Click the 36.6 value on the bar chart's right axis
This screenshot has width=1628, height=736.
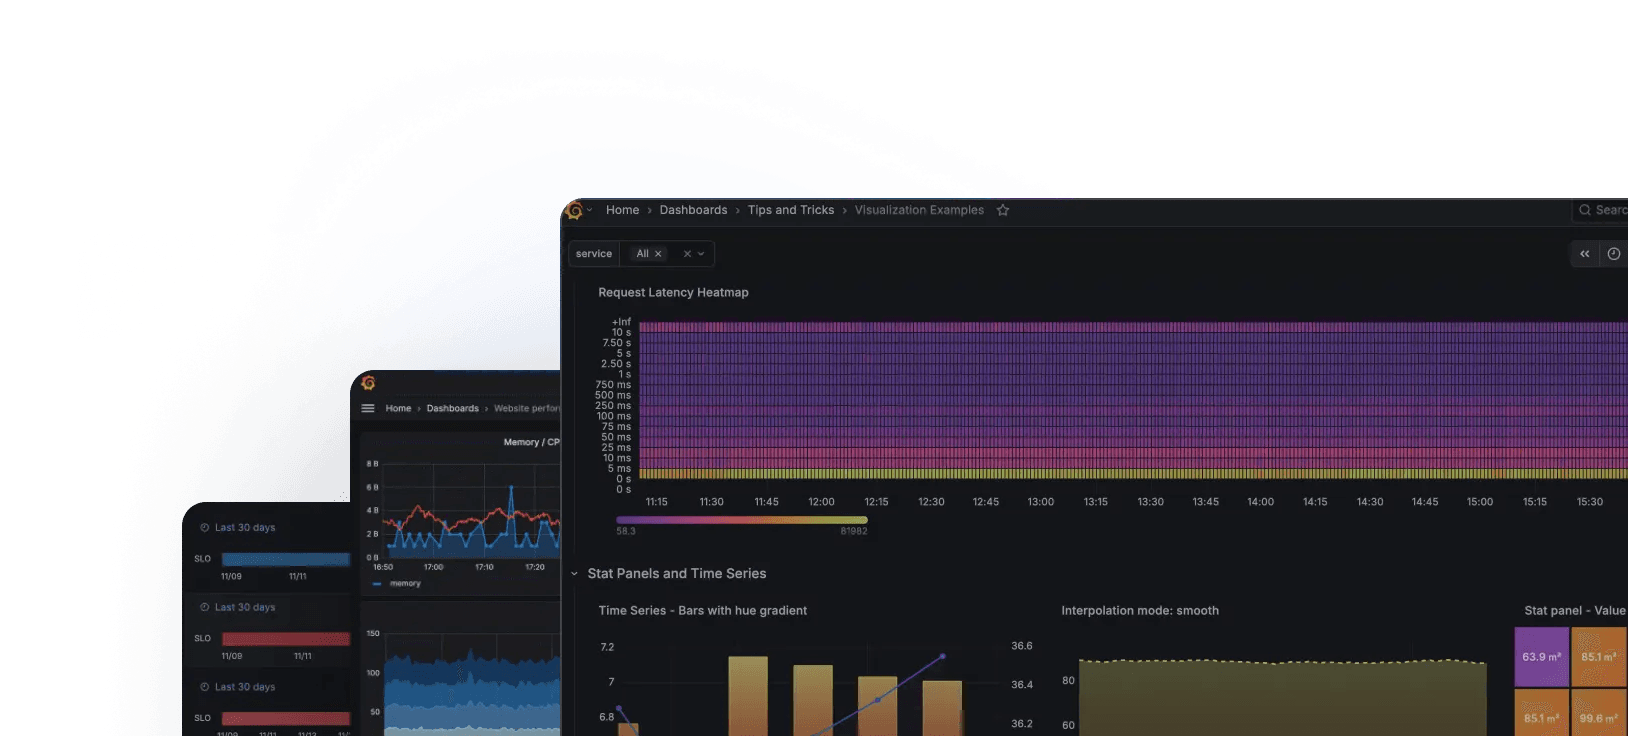click(1022, 646)
